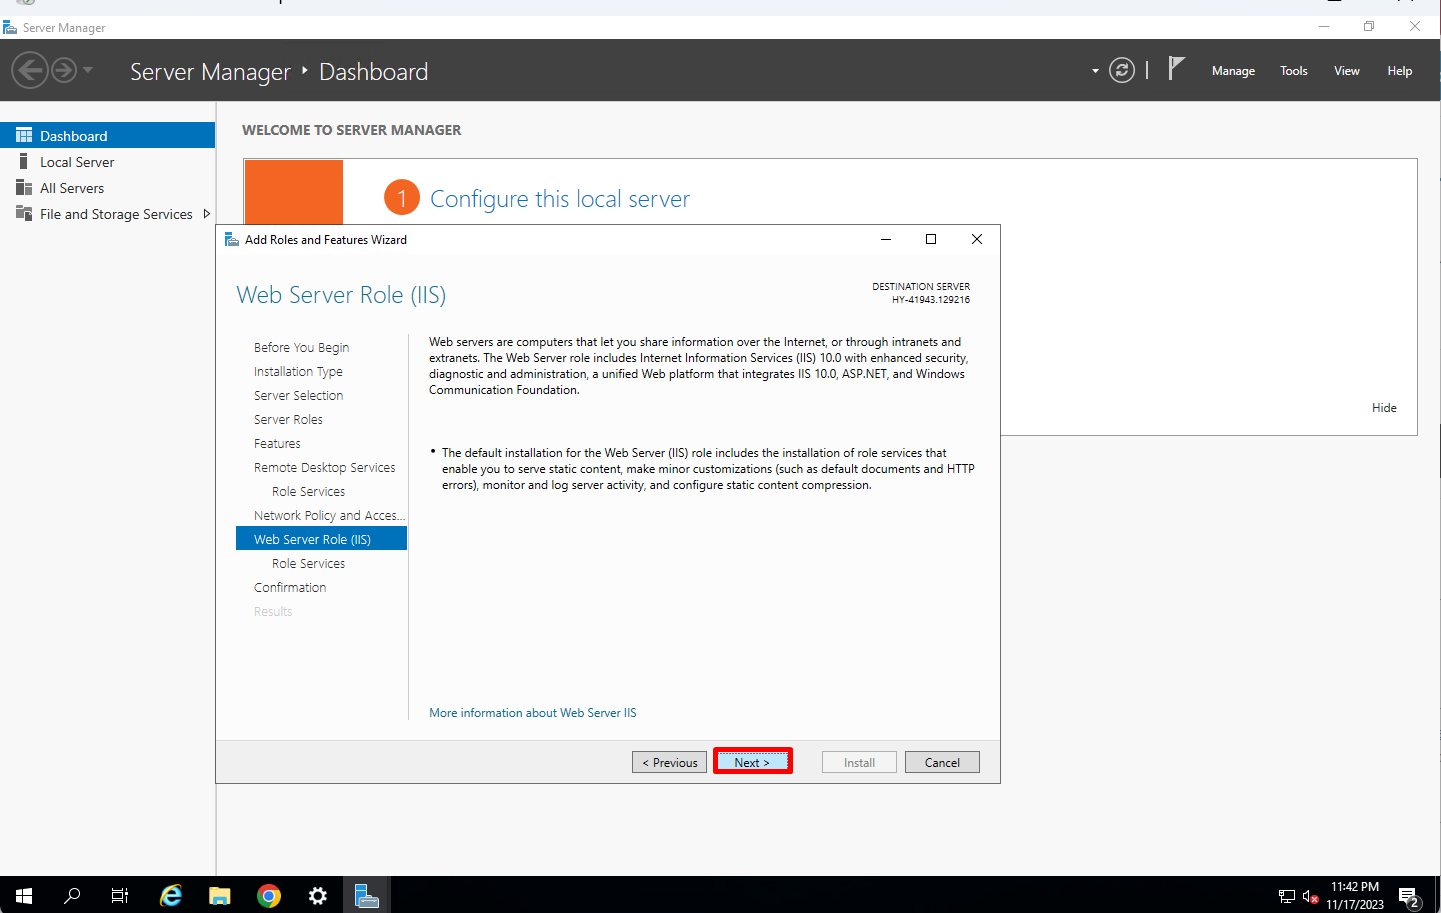Open the More information about Web Server IIS link
Screen dimensions: 1441x913
coord(532,712)
